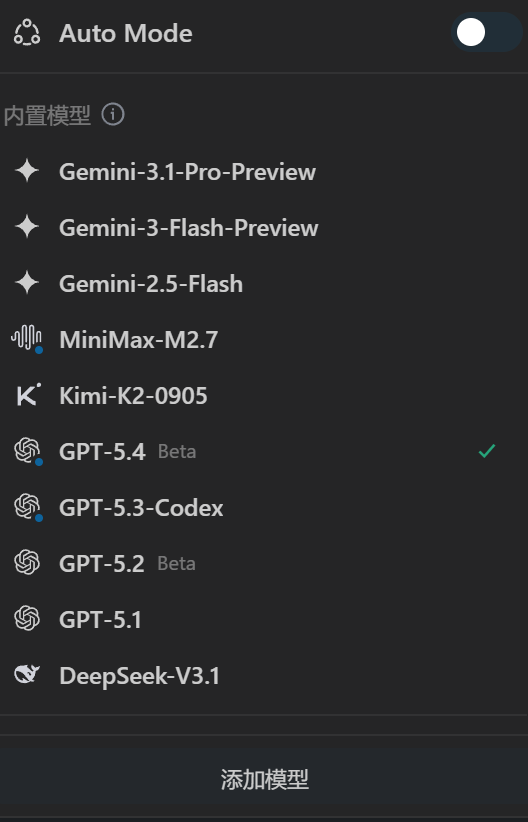Switch to the GPT-5.2 Beta model
528x822 pixels.
(x=264, y=564)
